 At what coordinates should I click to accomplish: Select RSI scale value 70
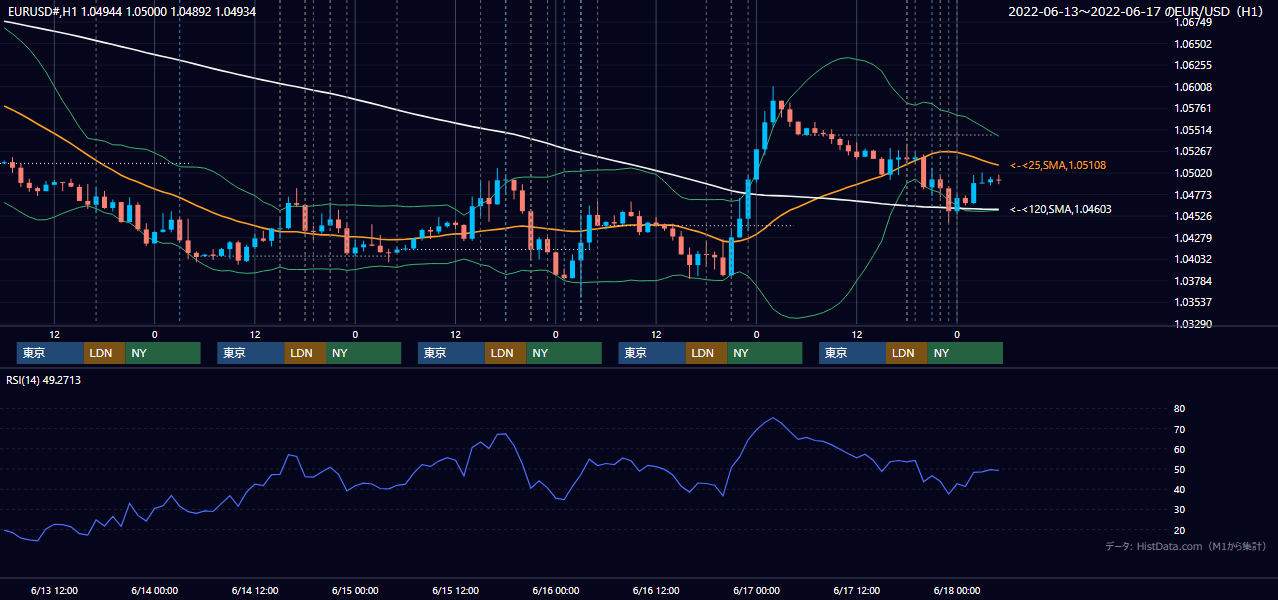(x=1180, y=429)
